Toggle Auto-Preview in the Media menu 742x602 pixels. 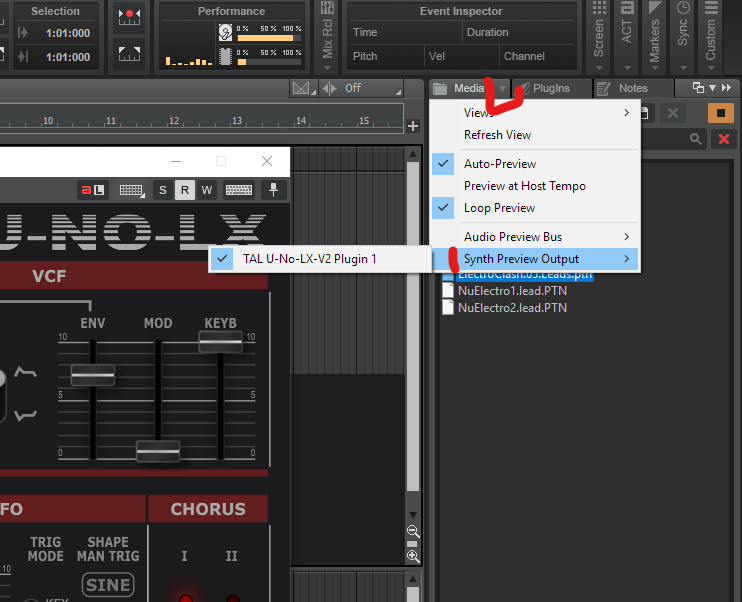coord(535,164)
